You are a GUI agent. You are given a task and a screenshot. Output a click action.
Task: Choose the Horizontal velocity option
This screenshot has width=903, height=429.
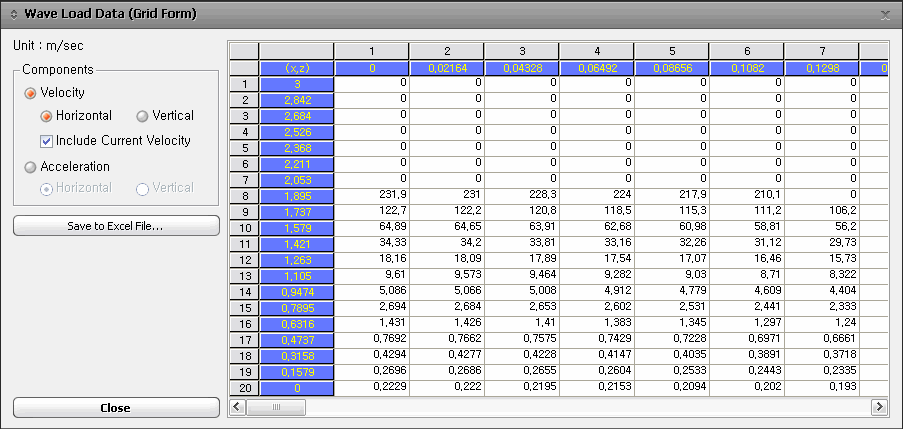point(47,116)
